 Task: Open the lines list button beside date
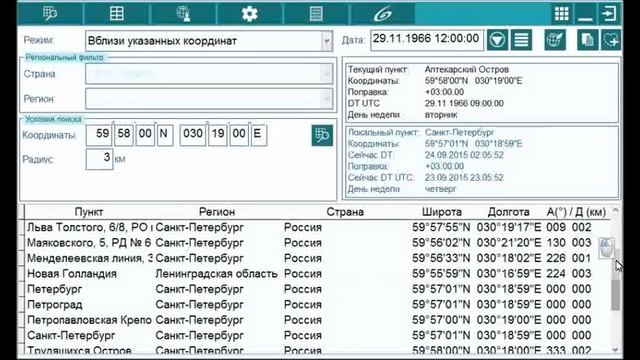tap(521, 40)
